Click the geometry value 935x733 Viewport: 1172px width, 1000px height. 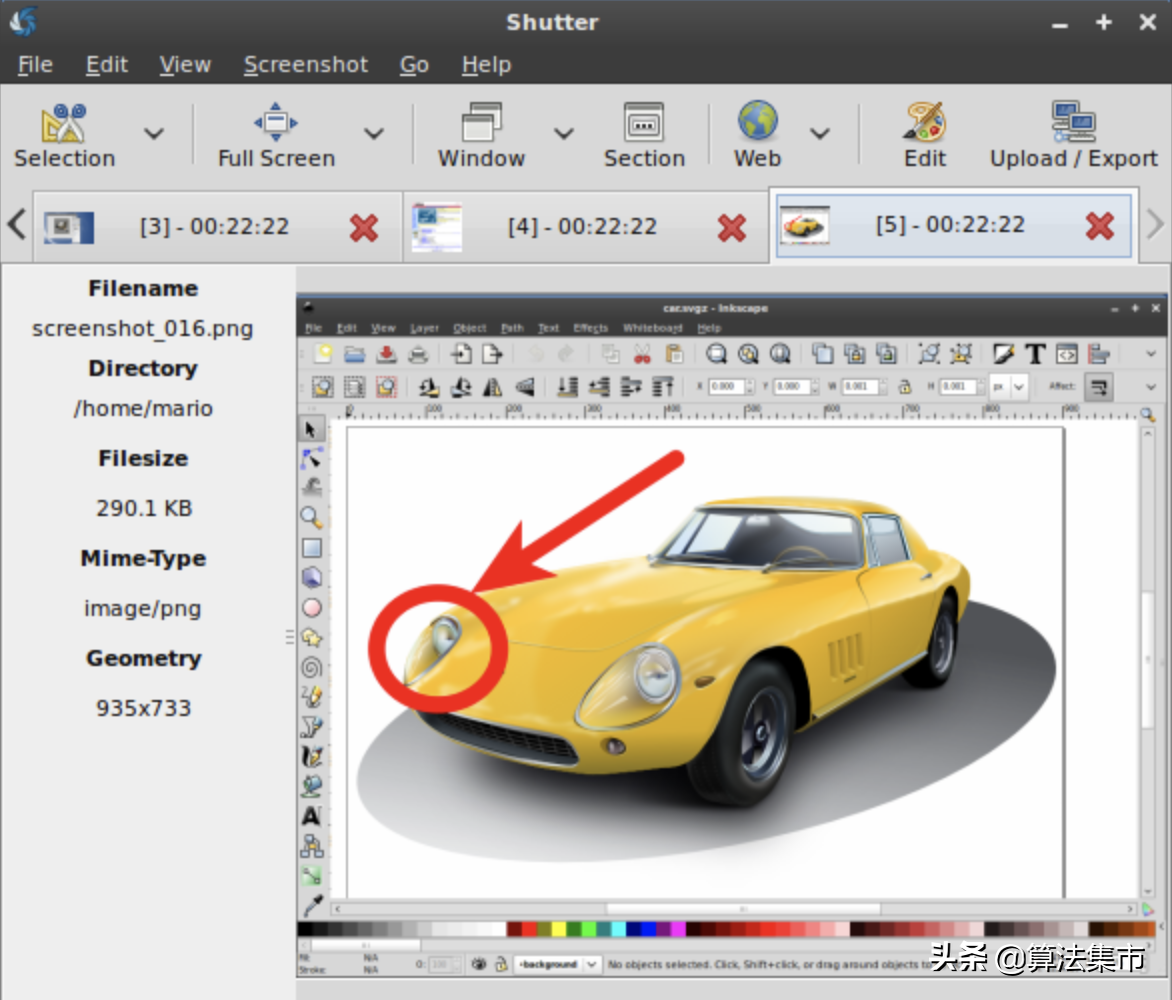[144, 708]
